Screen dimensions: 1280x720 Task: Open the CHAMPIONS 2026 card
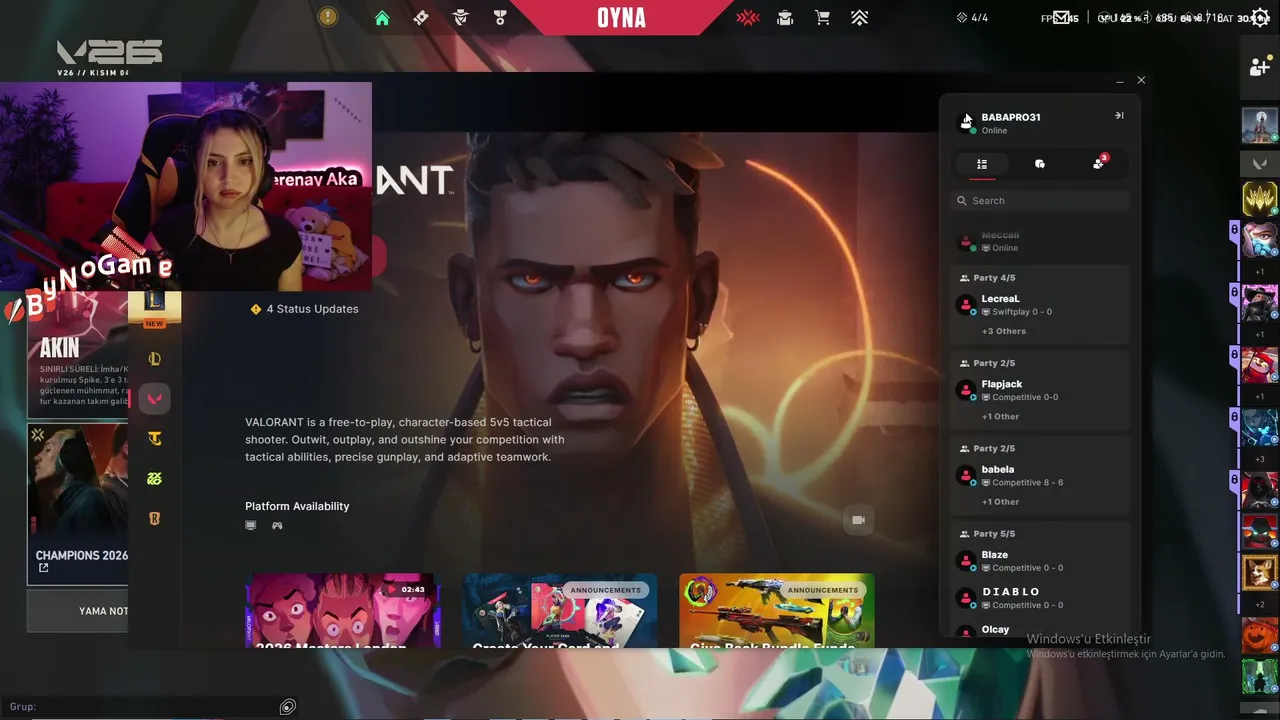click(x=77, y=504)
